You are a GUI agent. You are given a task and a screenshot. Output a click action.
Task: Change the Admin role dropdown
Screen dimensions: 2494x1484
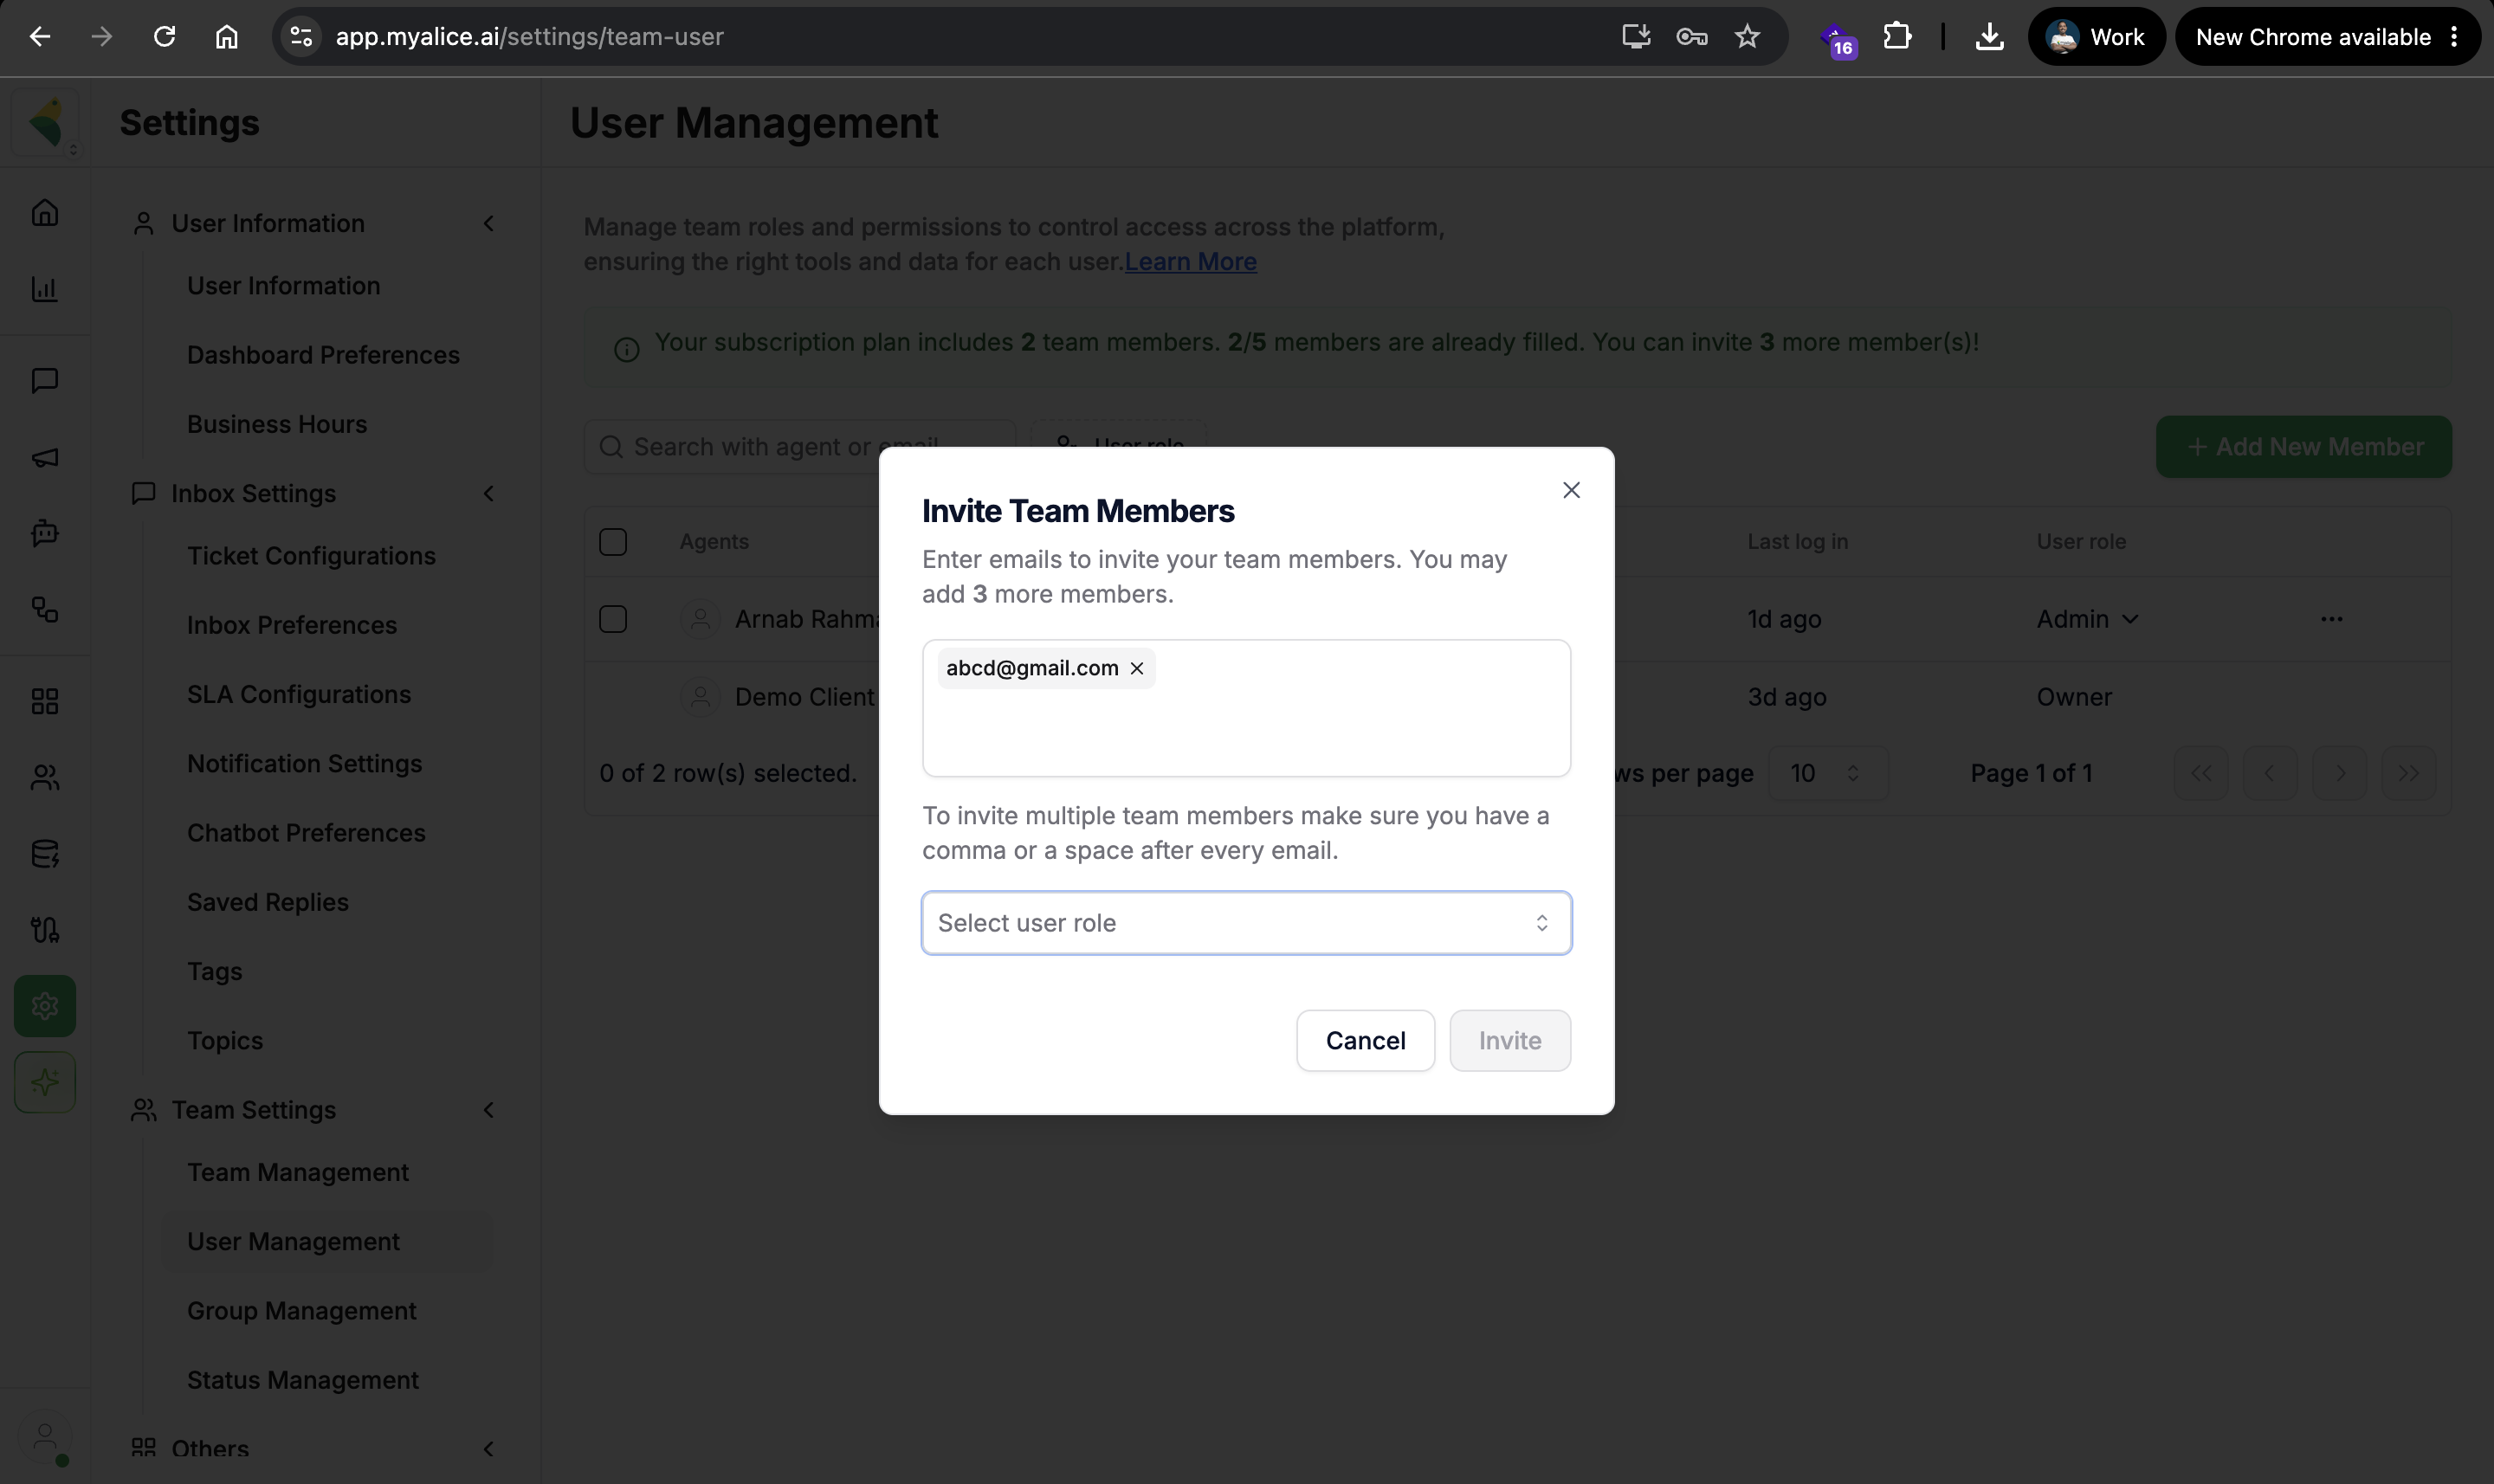tap(2087, 619)
